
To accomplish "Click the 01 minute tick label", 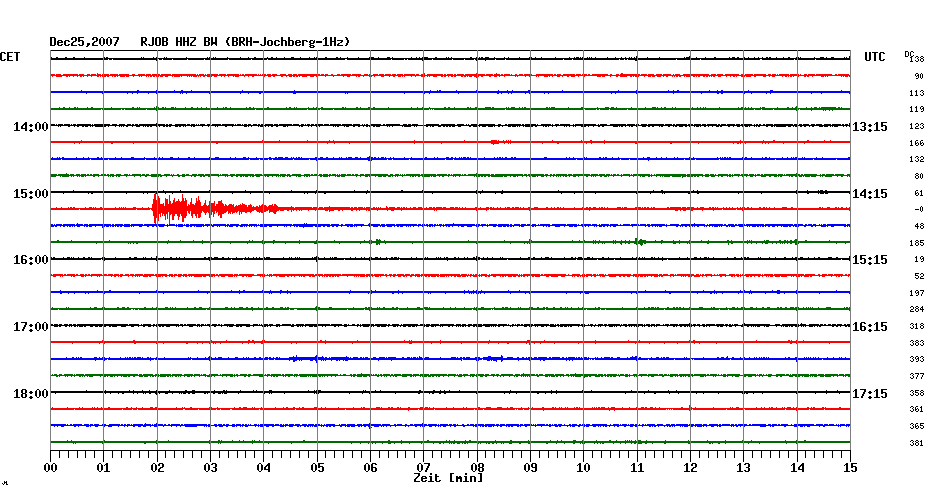I will 104,468.
